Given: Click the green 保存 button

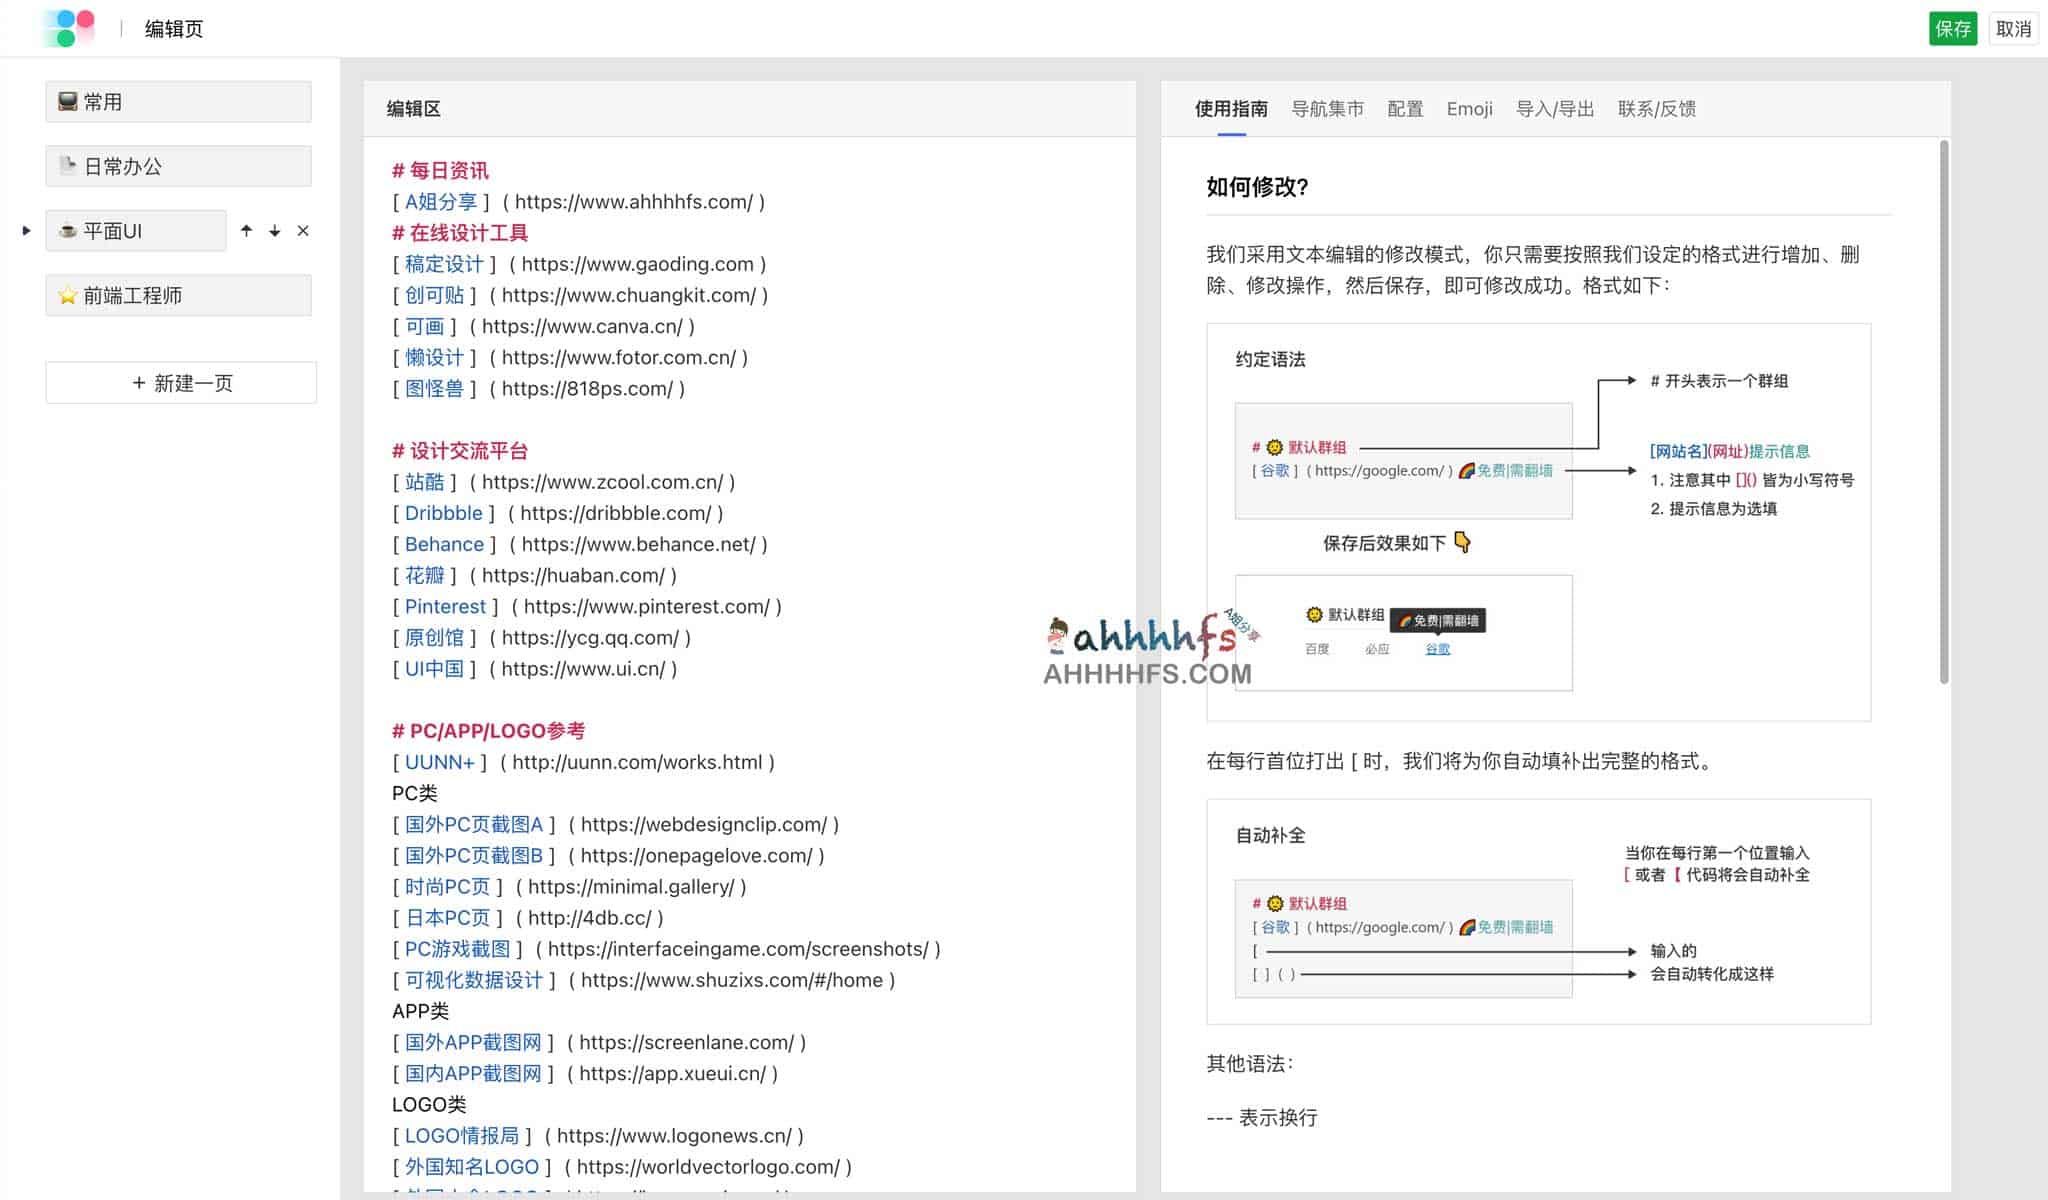Looking at the screenshot, I should tap(1952, 28).
